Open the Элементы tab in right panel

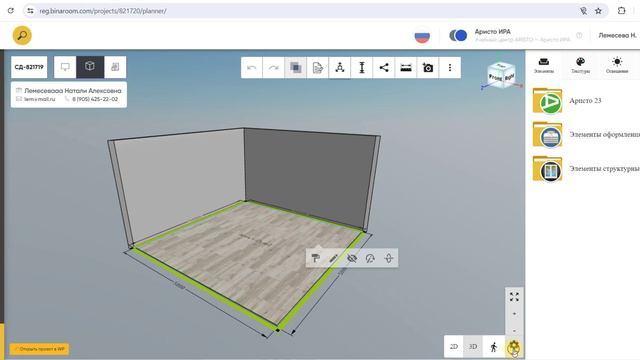click(544, 65)
